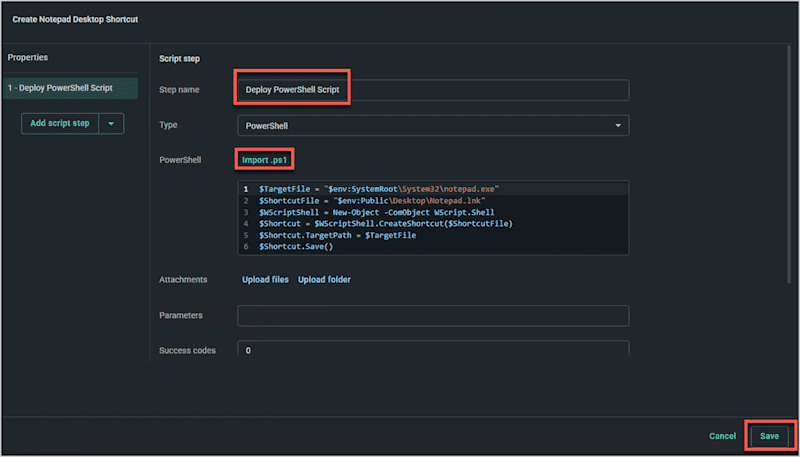Click the Upload folder link

324,280
